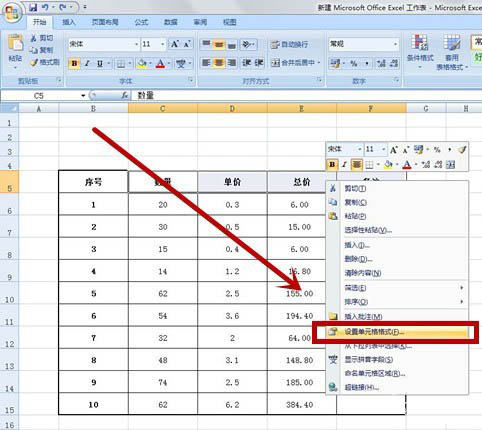Choose Clear Contents (清除内容) in context menu
This screenshot has width=482, height=430.
397,273
